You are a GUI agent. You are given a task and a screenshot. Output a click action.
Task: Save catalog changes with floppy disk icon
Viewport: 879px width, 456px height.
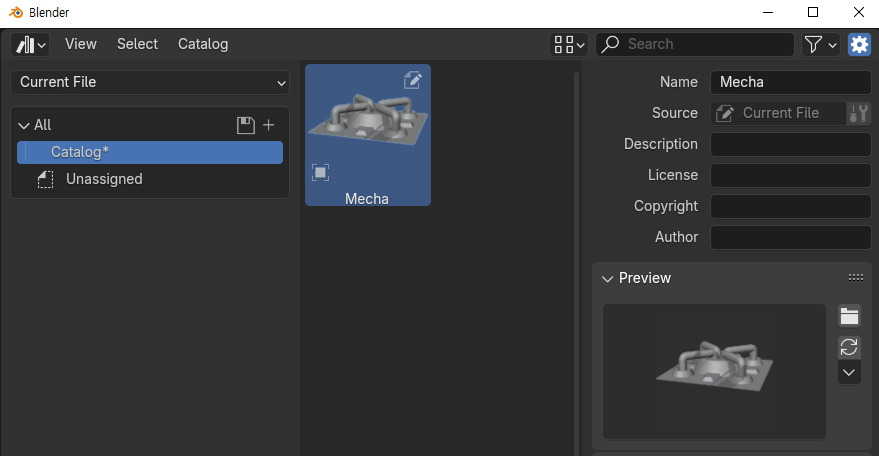(246, 125)
